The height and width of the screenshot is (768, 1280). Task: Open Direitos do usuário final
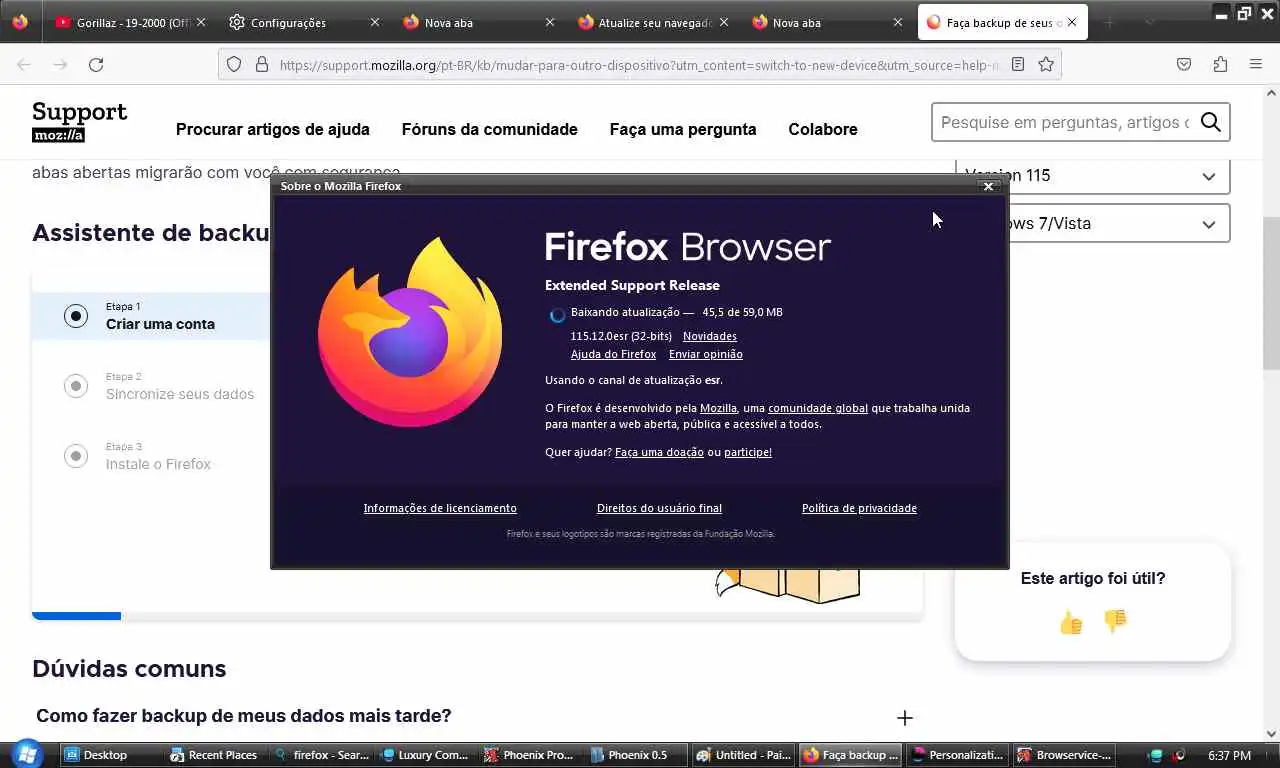coord(659,508)
